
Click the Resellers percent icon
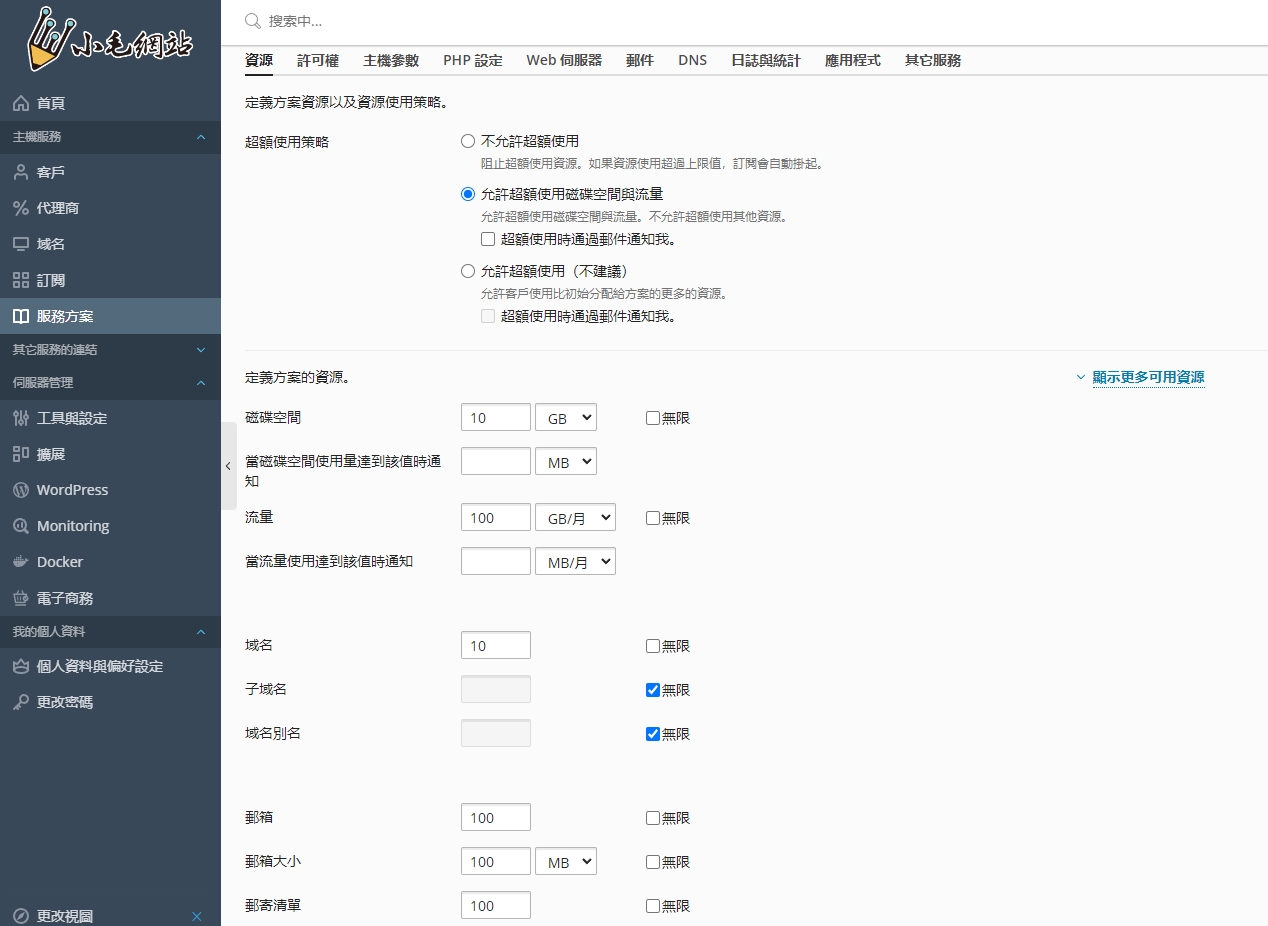tap(21, 209)
